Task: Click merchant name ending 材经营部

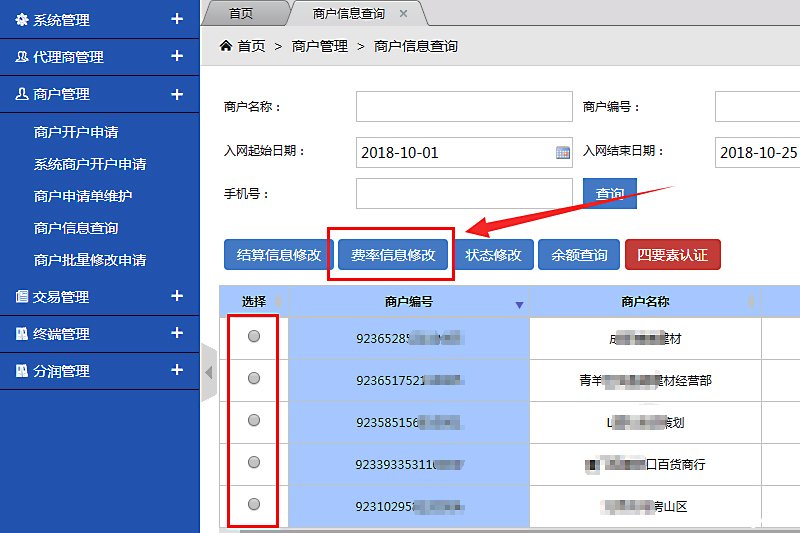Action: [x=645, y=380]
